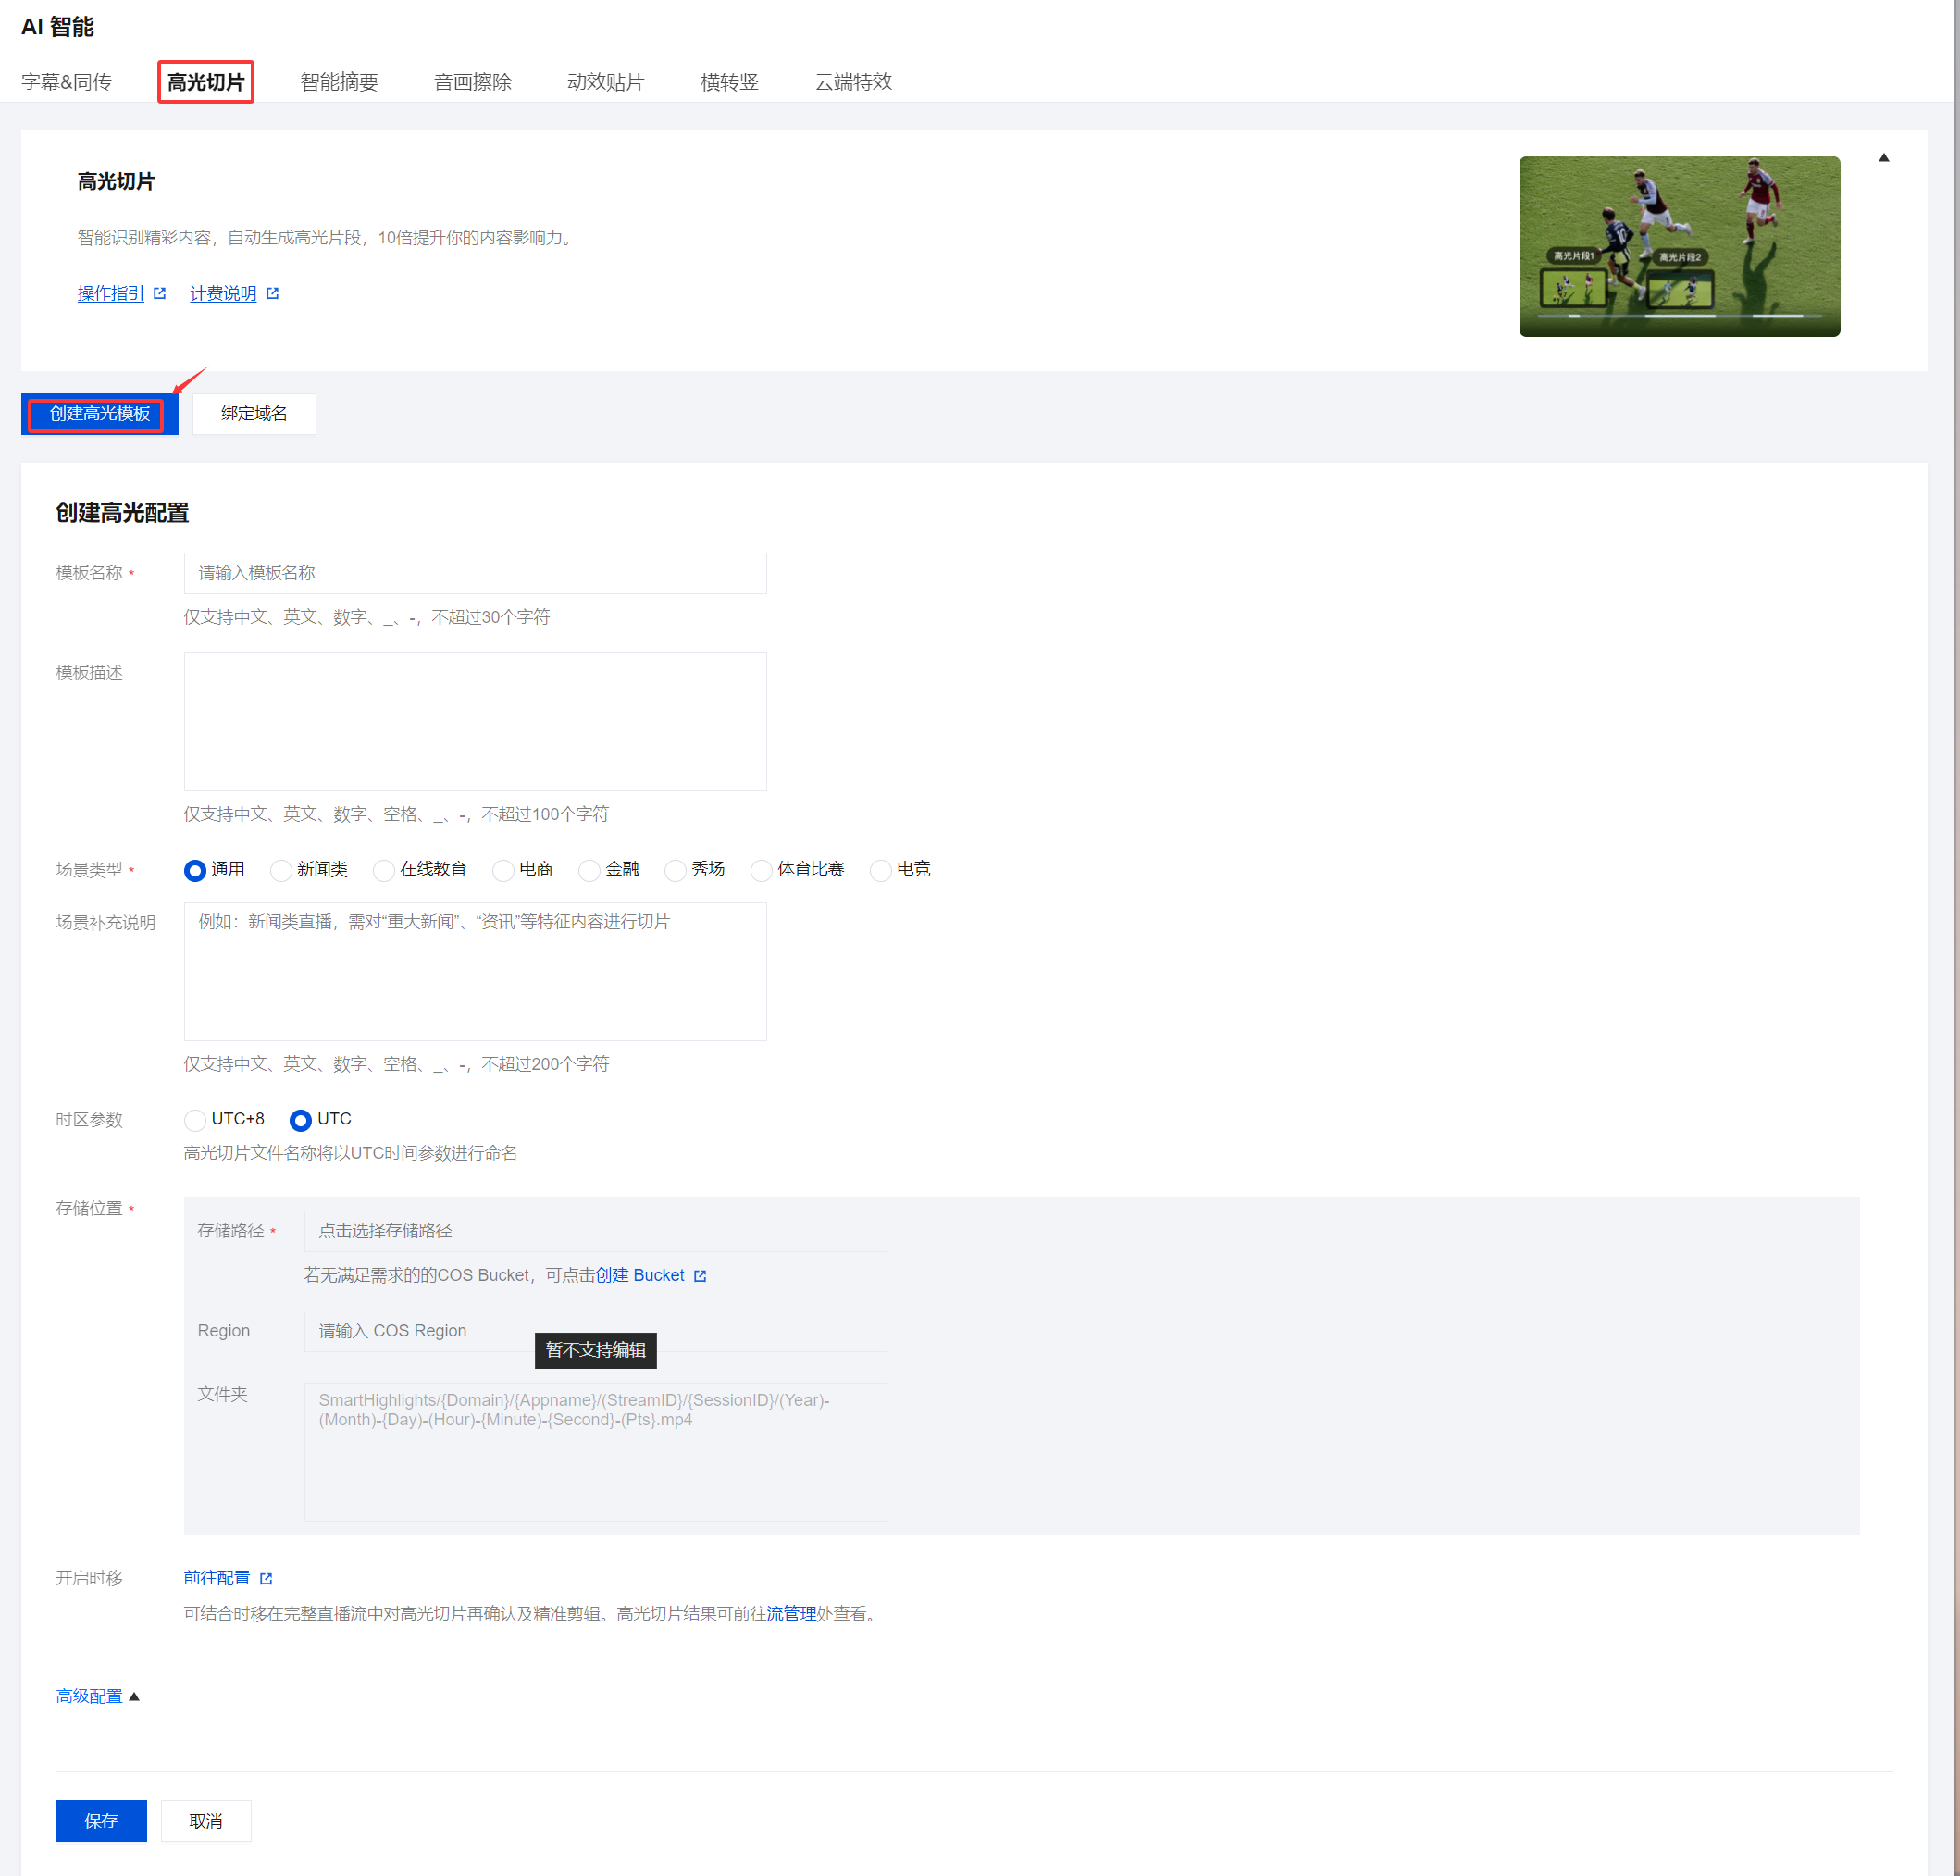Click the 绑定域名 button
The image size is (1960, 1876).
pos(254,414)
